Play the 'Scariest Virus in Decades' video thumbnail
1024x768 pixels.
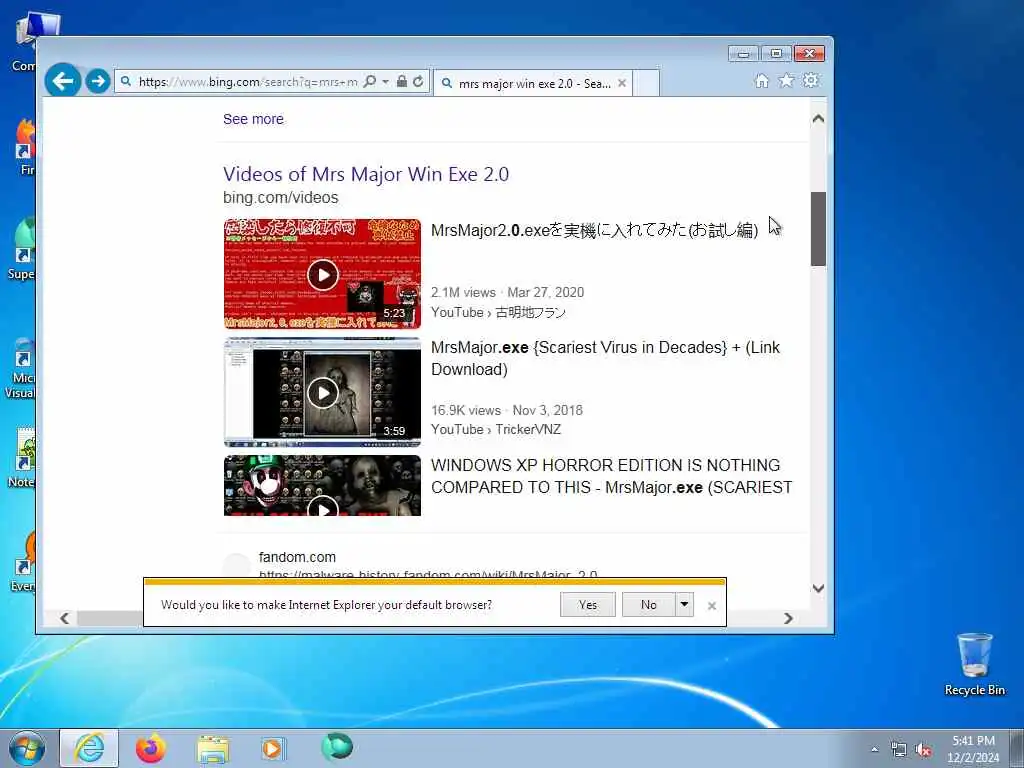click(323, 392)
